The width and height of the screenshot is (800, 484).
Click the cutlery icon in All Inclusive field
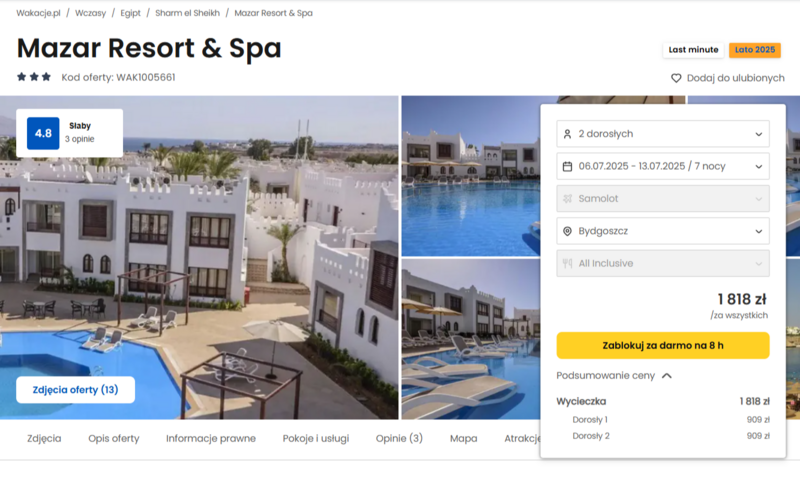tap(567, 264)
